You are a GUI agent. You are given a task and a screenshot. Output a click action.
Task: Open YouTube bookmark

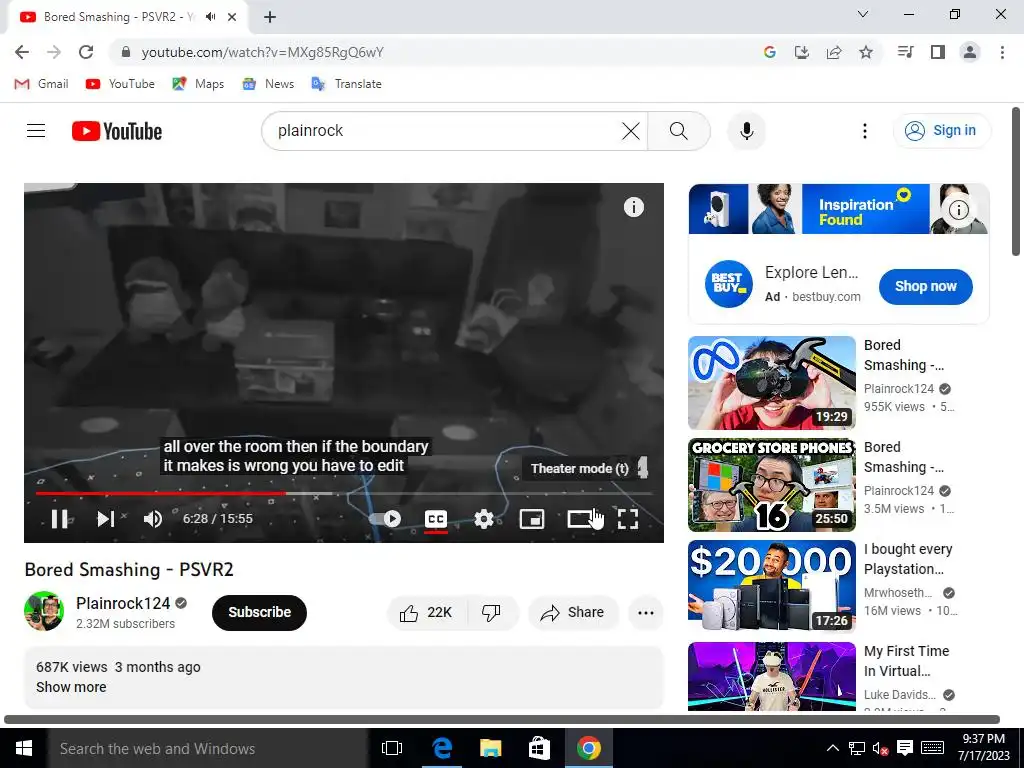[x=120, y=84]
